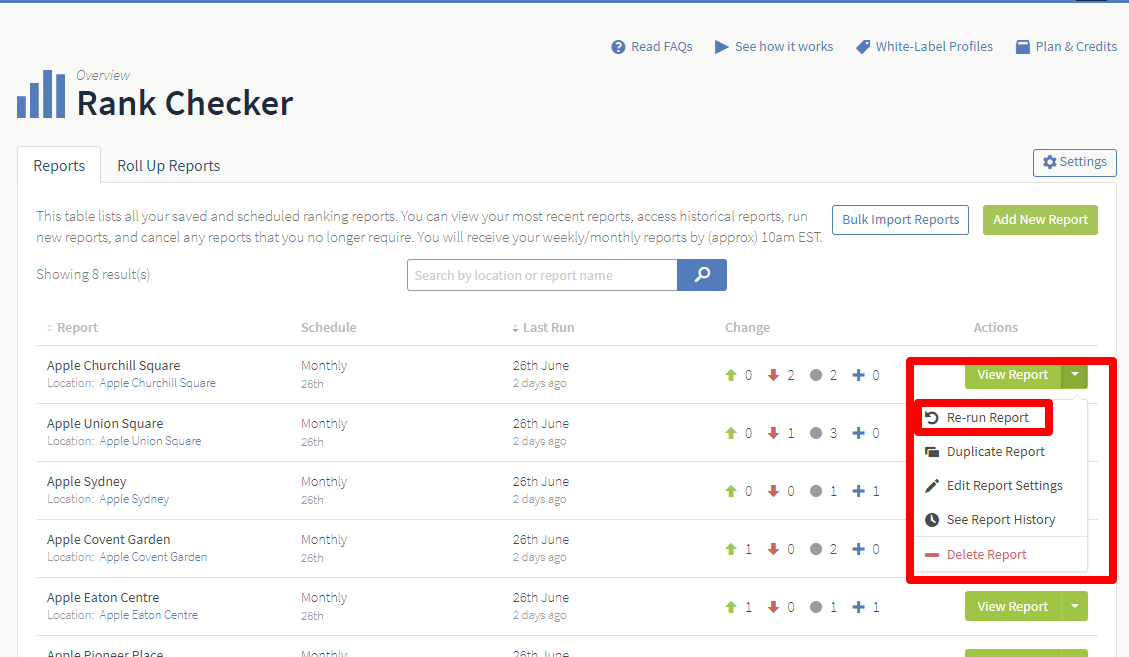Open the Read FAQs link
The image size is (1129, 657).
(x=652, y=47)
